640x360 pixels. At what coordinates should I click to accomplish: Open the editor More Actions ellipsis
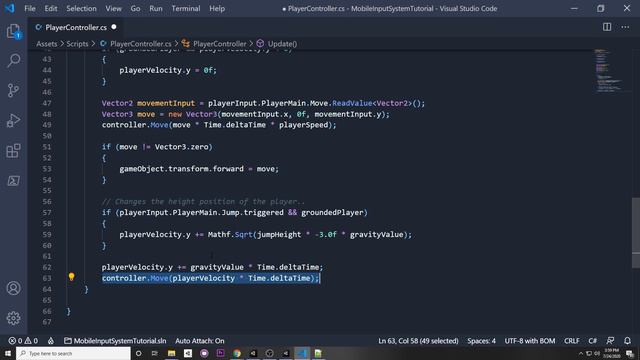pos(625,27)
